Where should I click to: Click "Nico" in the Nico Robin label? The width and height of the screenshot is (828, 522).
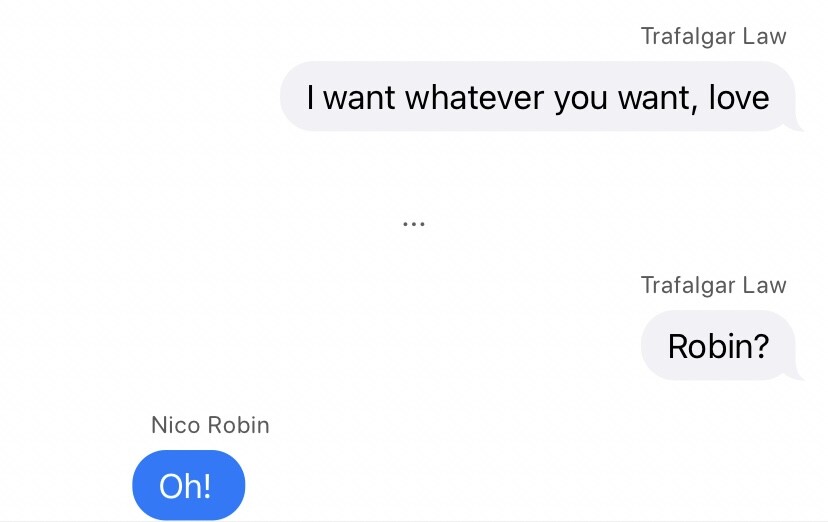pos(175,425)
